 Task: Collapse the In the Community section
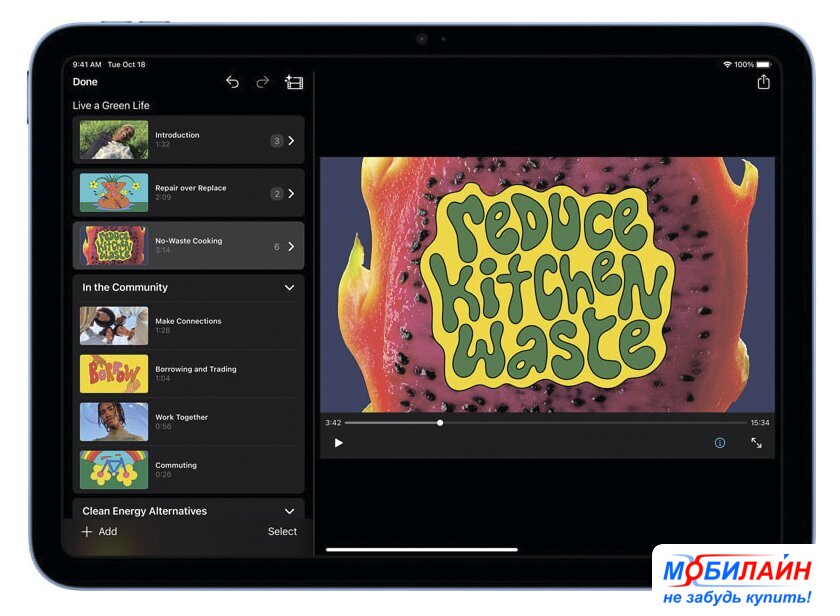(289, 288)
